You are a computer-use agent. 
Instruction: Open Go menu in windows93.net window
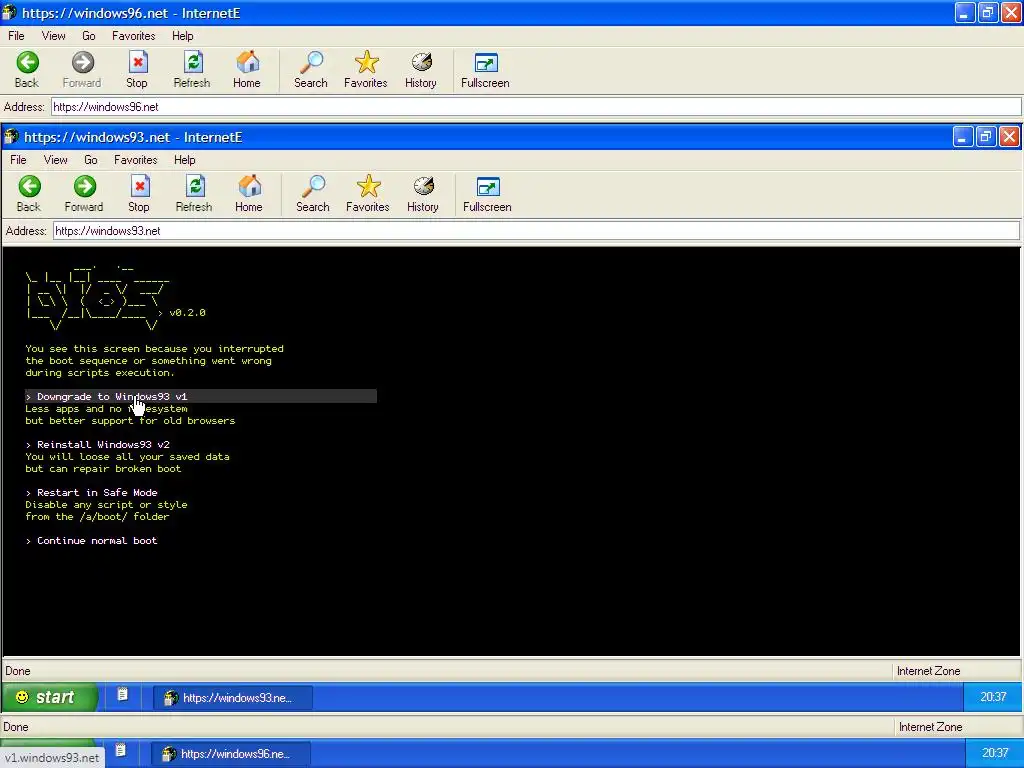[91, 160]
